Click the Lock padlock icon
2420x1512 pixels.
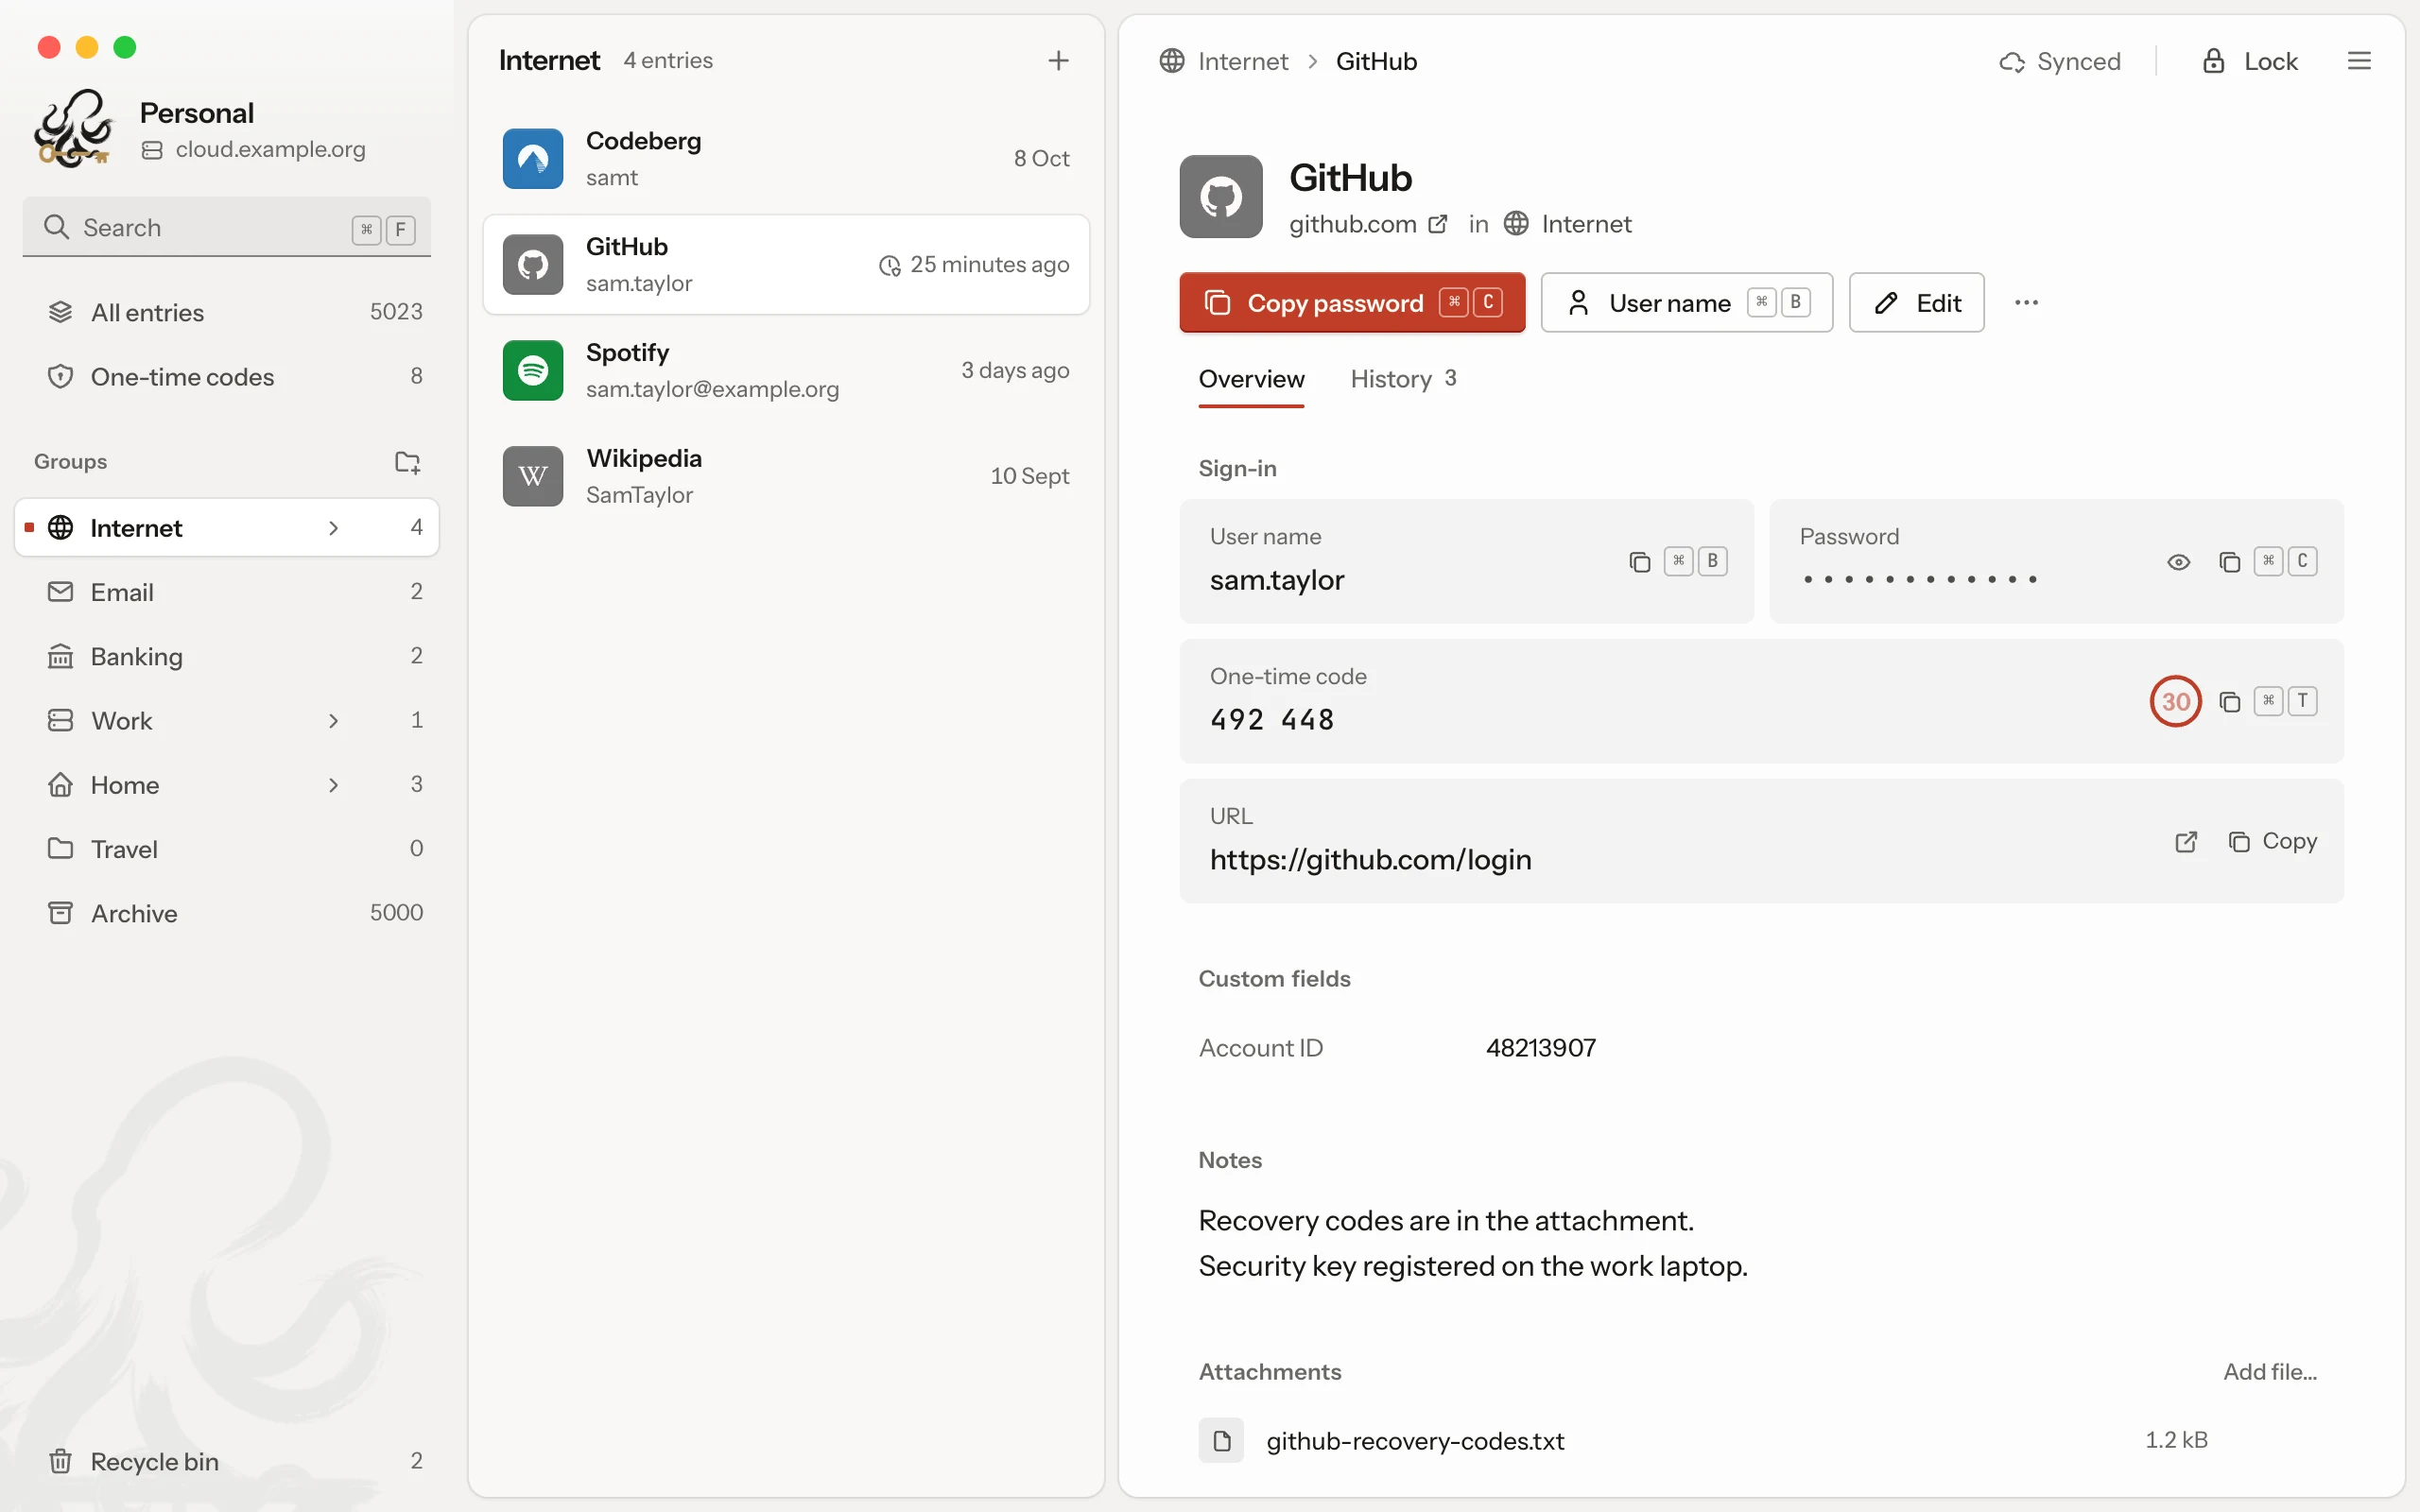[2213, 61]
